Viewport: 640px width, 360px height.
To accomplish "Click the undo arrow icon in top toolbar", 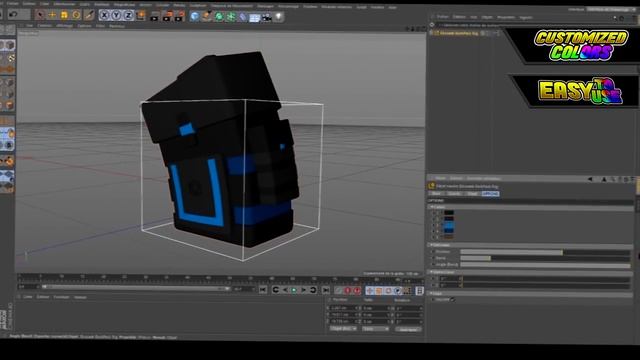I will [x=13, y=15].
